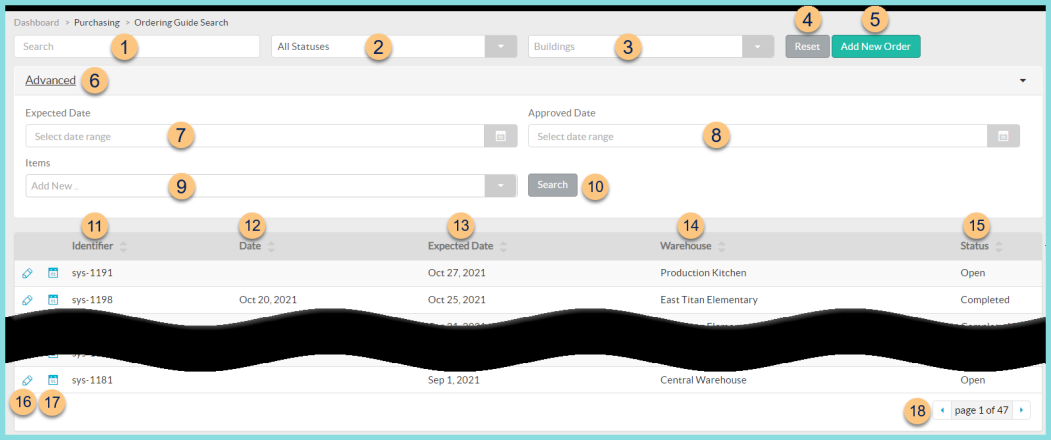Image resolution: width=1051 pixels, height=440 pixels.
Task: Click the Oct 27, 2021 expected date
Action: 456,273
